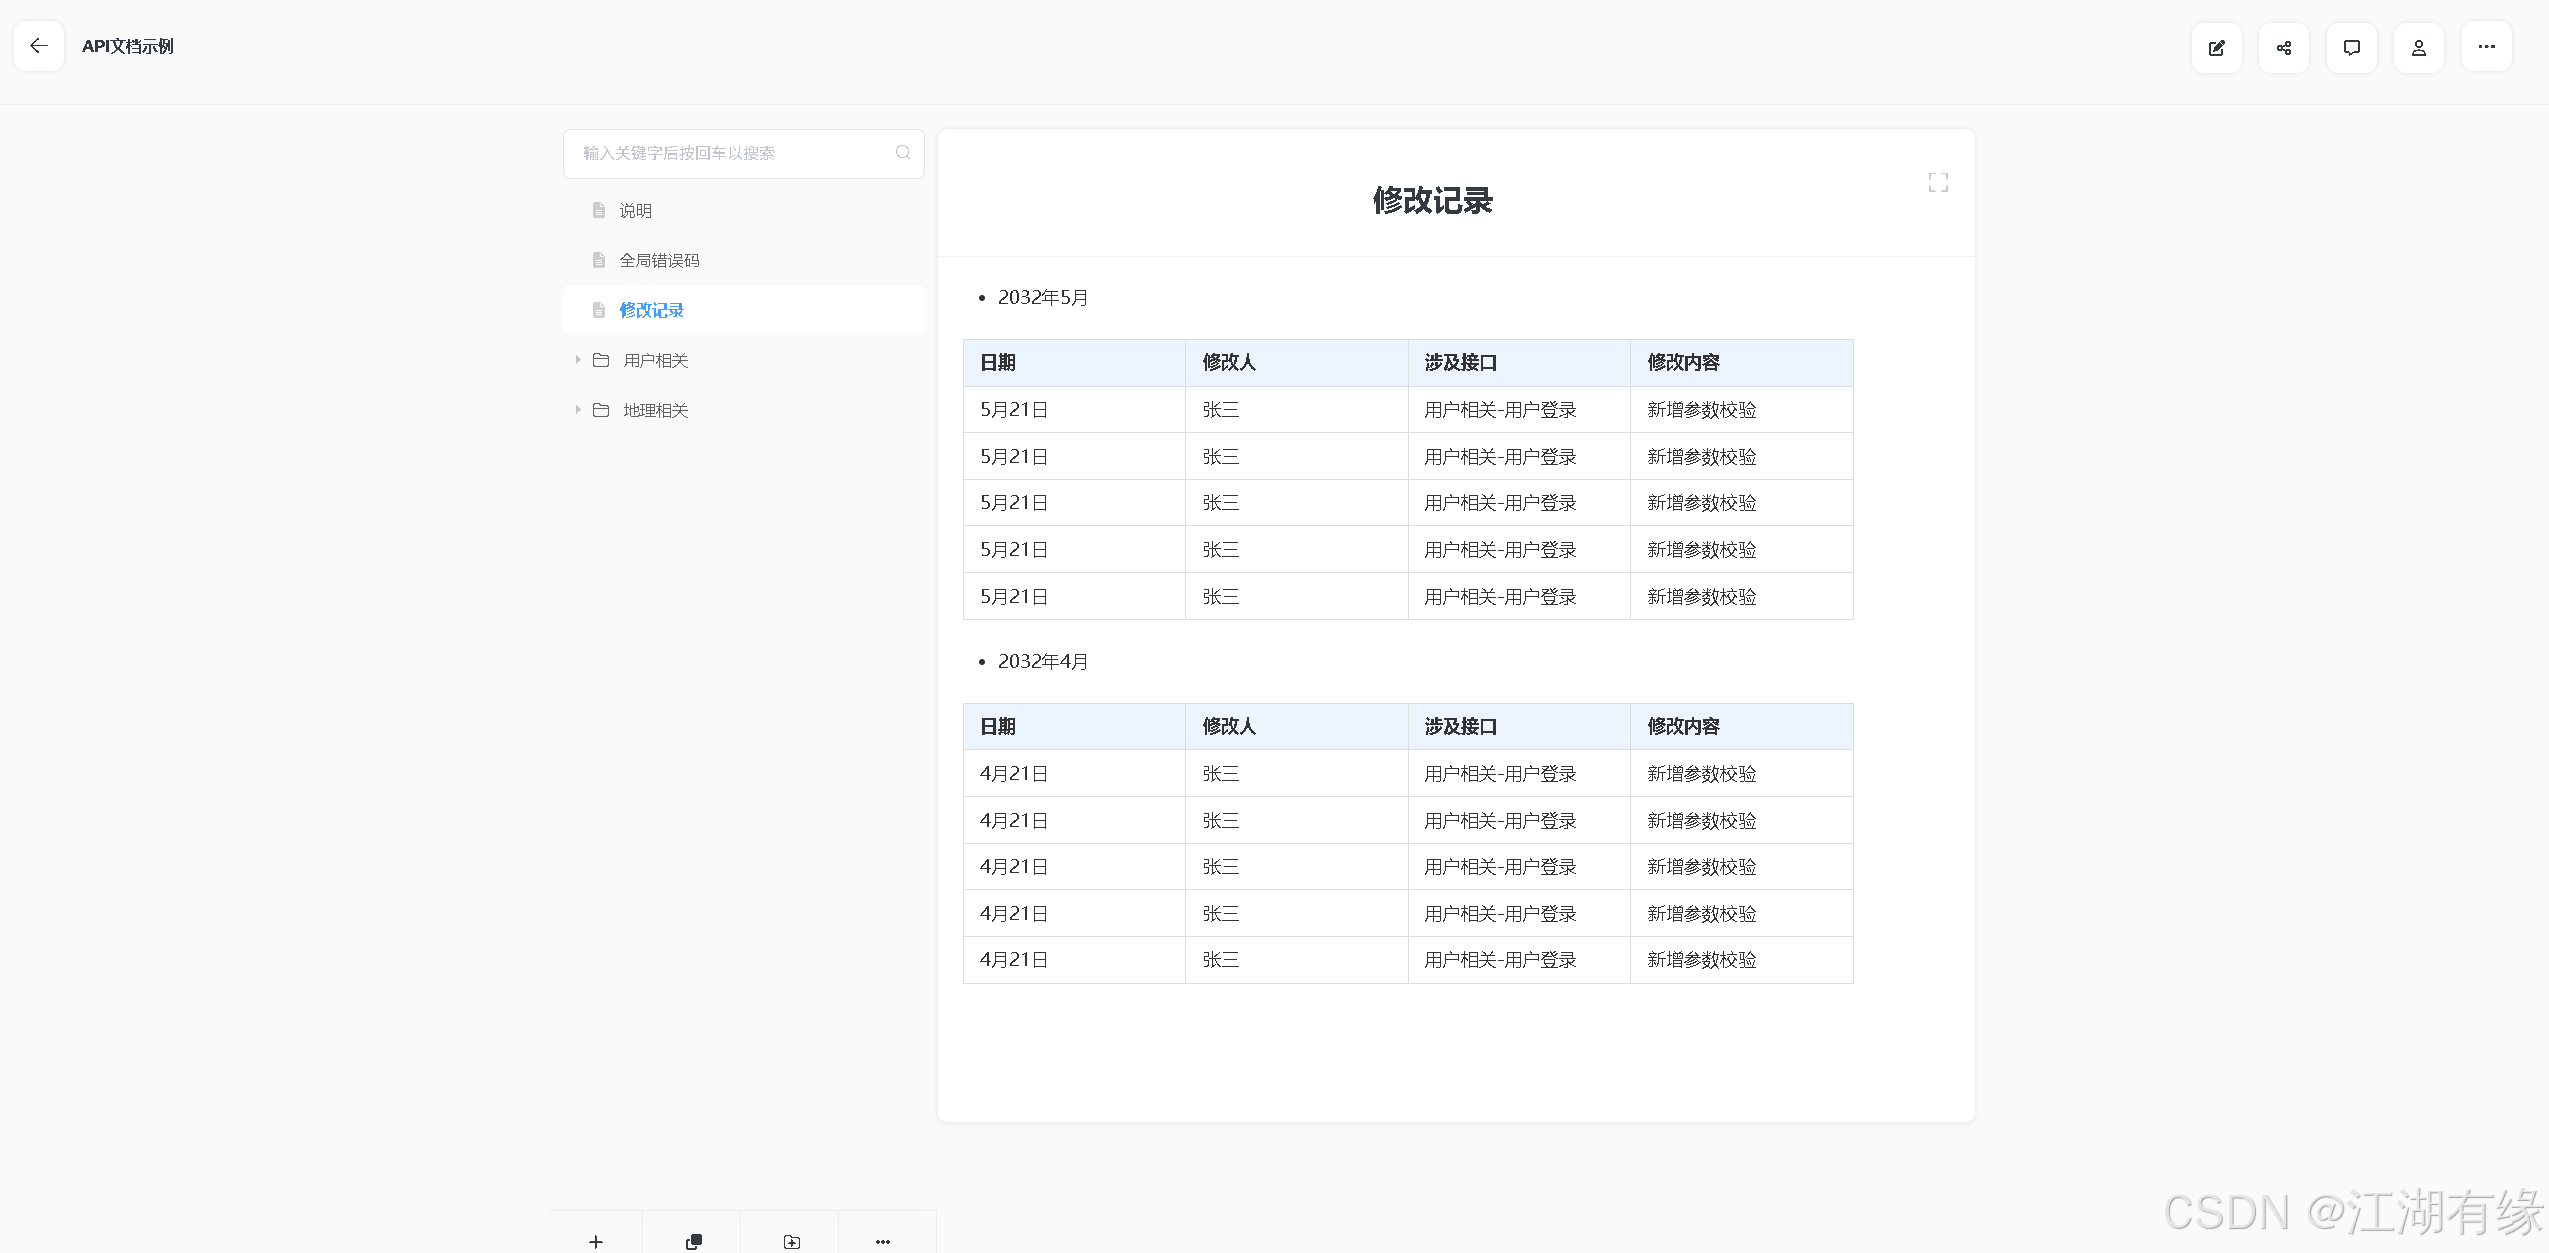Click the plus icon to add page
Image resolution: width=2549 pixels, height=1253 pixels.
pyautogui.click(x=596, y=1241)
